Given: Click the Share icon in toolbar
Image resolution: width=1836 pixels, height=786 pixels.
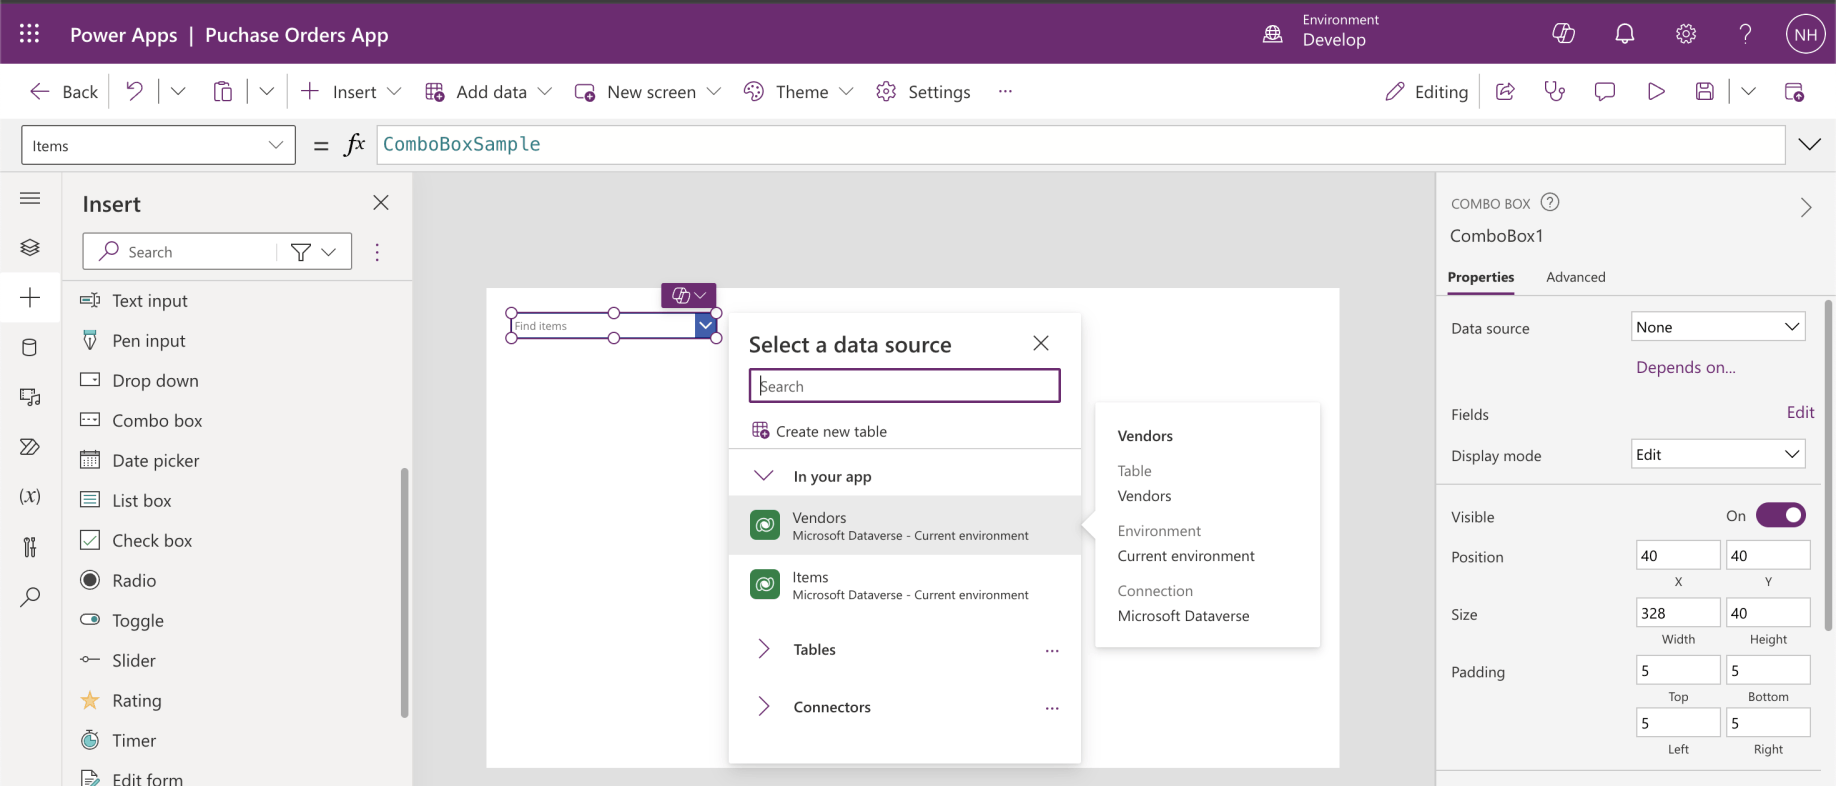Looking at the screenshot, I should [x=1505, y=92].
